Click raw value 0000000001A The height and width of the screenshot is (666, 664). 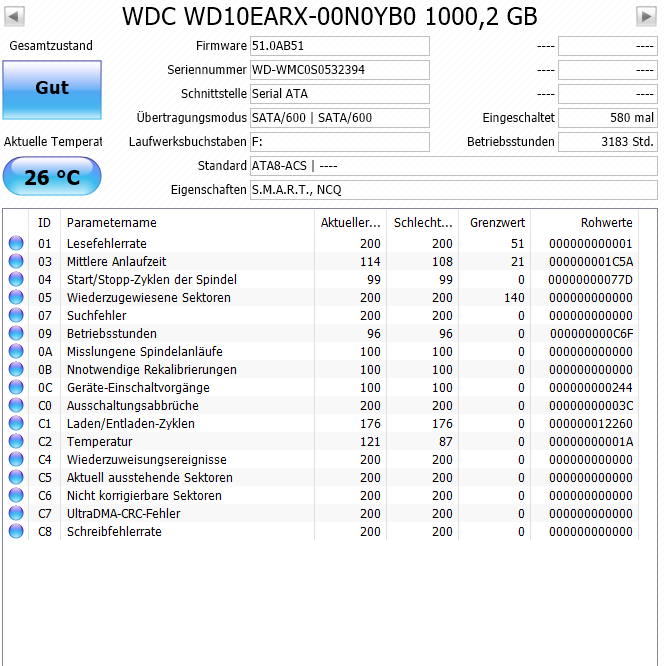591,441
